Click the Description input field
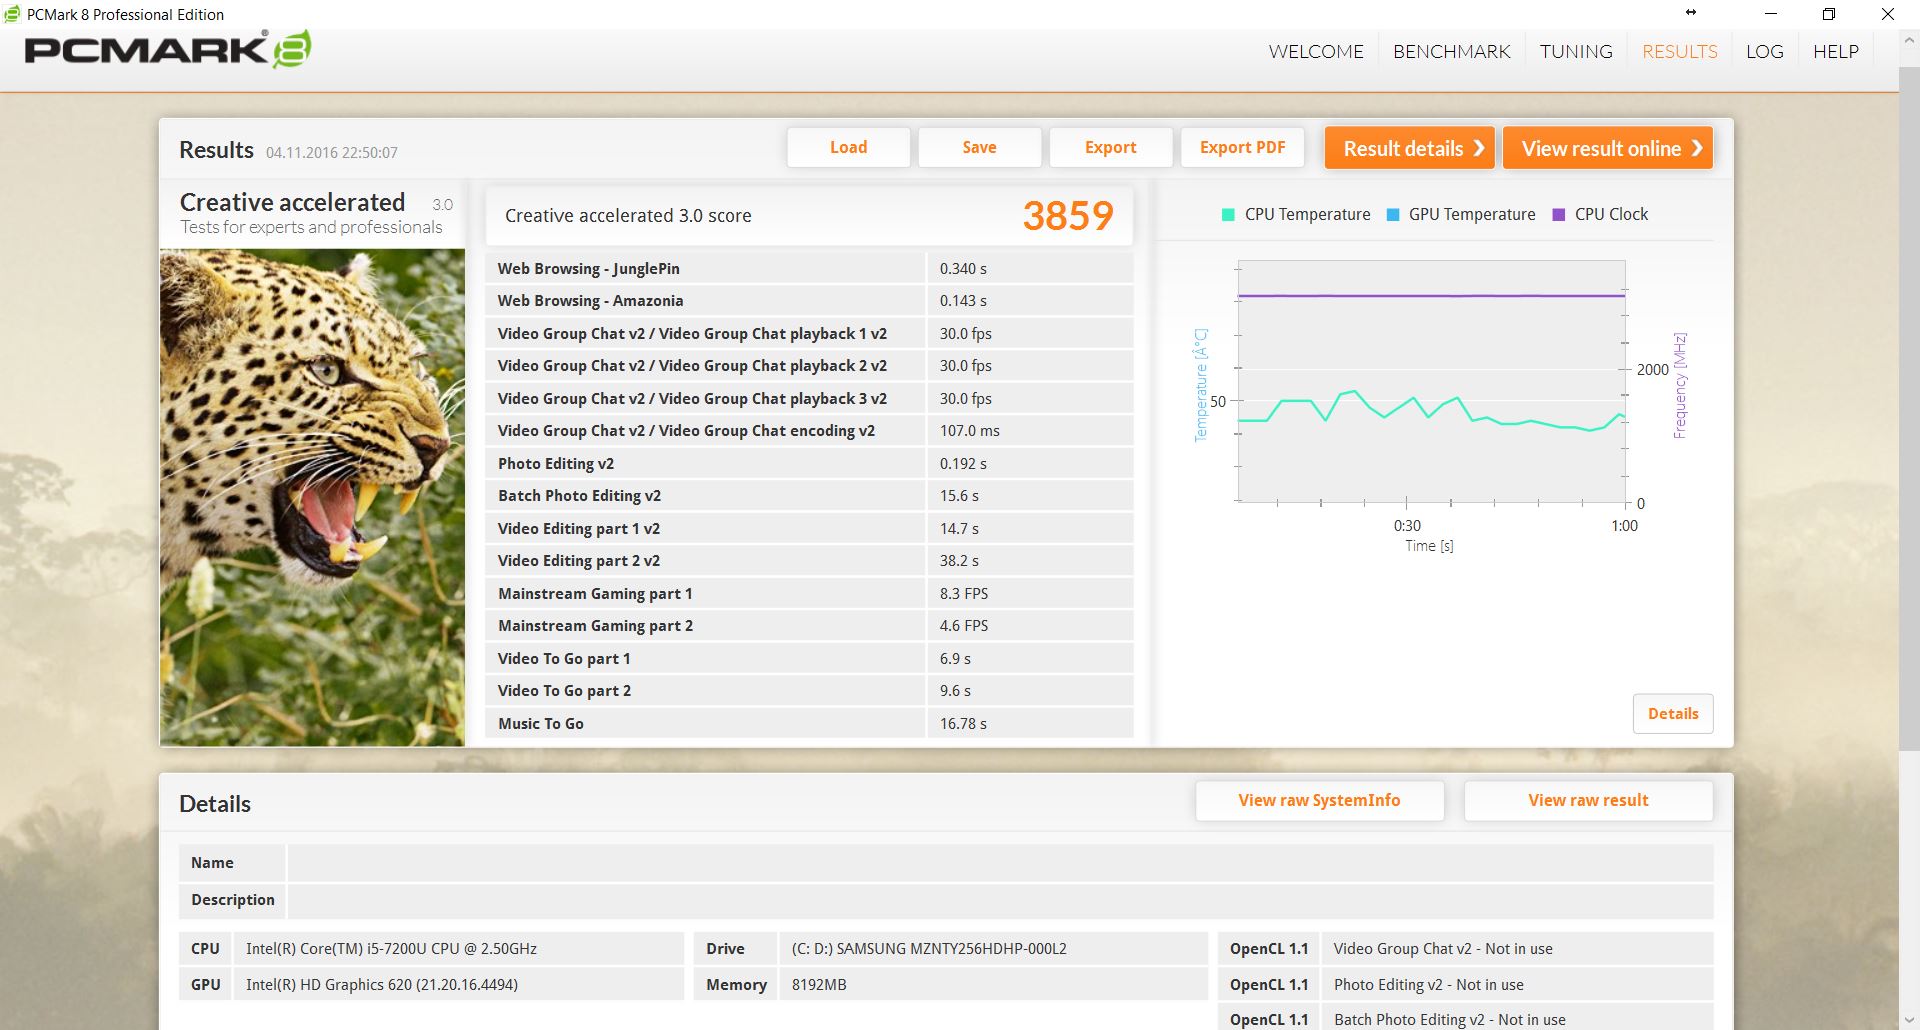 coord(1000,900)
